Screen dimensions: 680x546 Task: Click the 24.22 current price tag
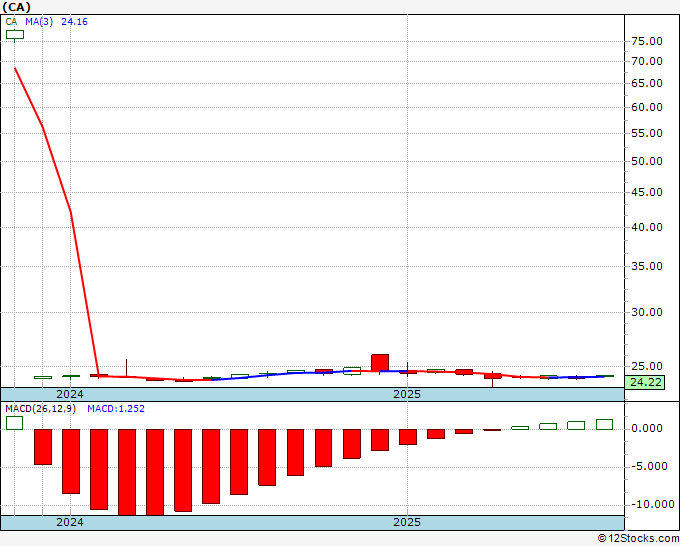click(x=646, y=383)
